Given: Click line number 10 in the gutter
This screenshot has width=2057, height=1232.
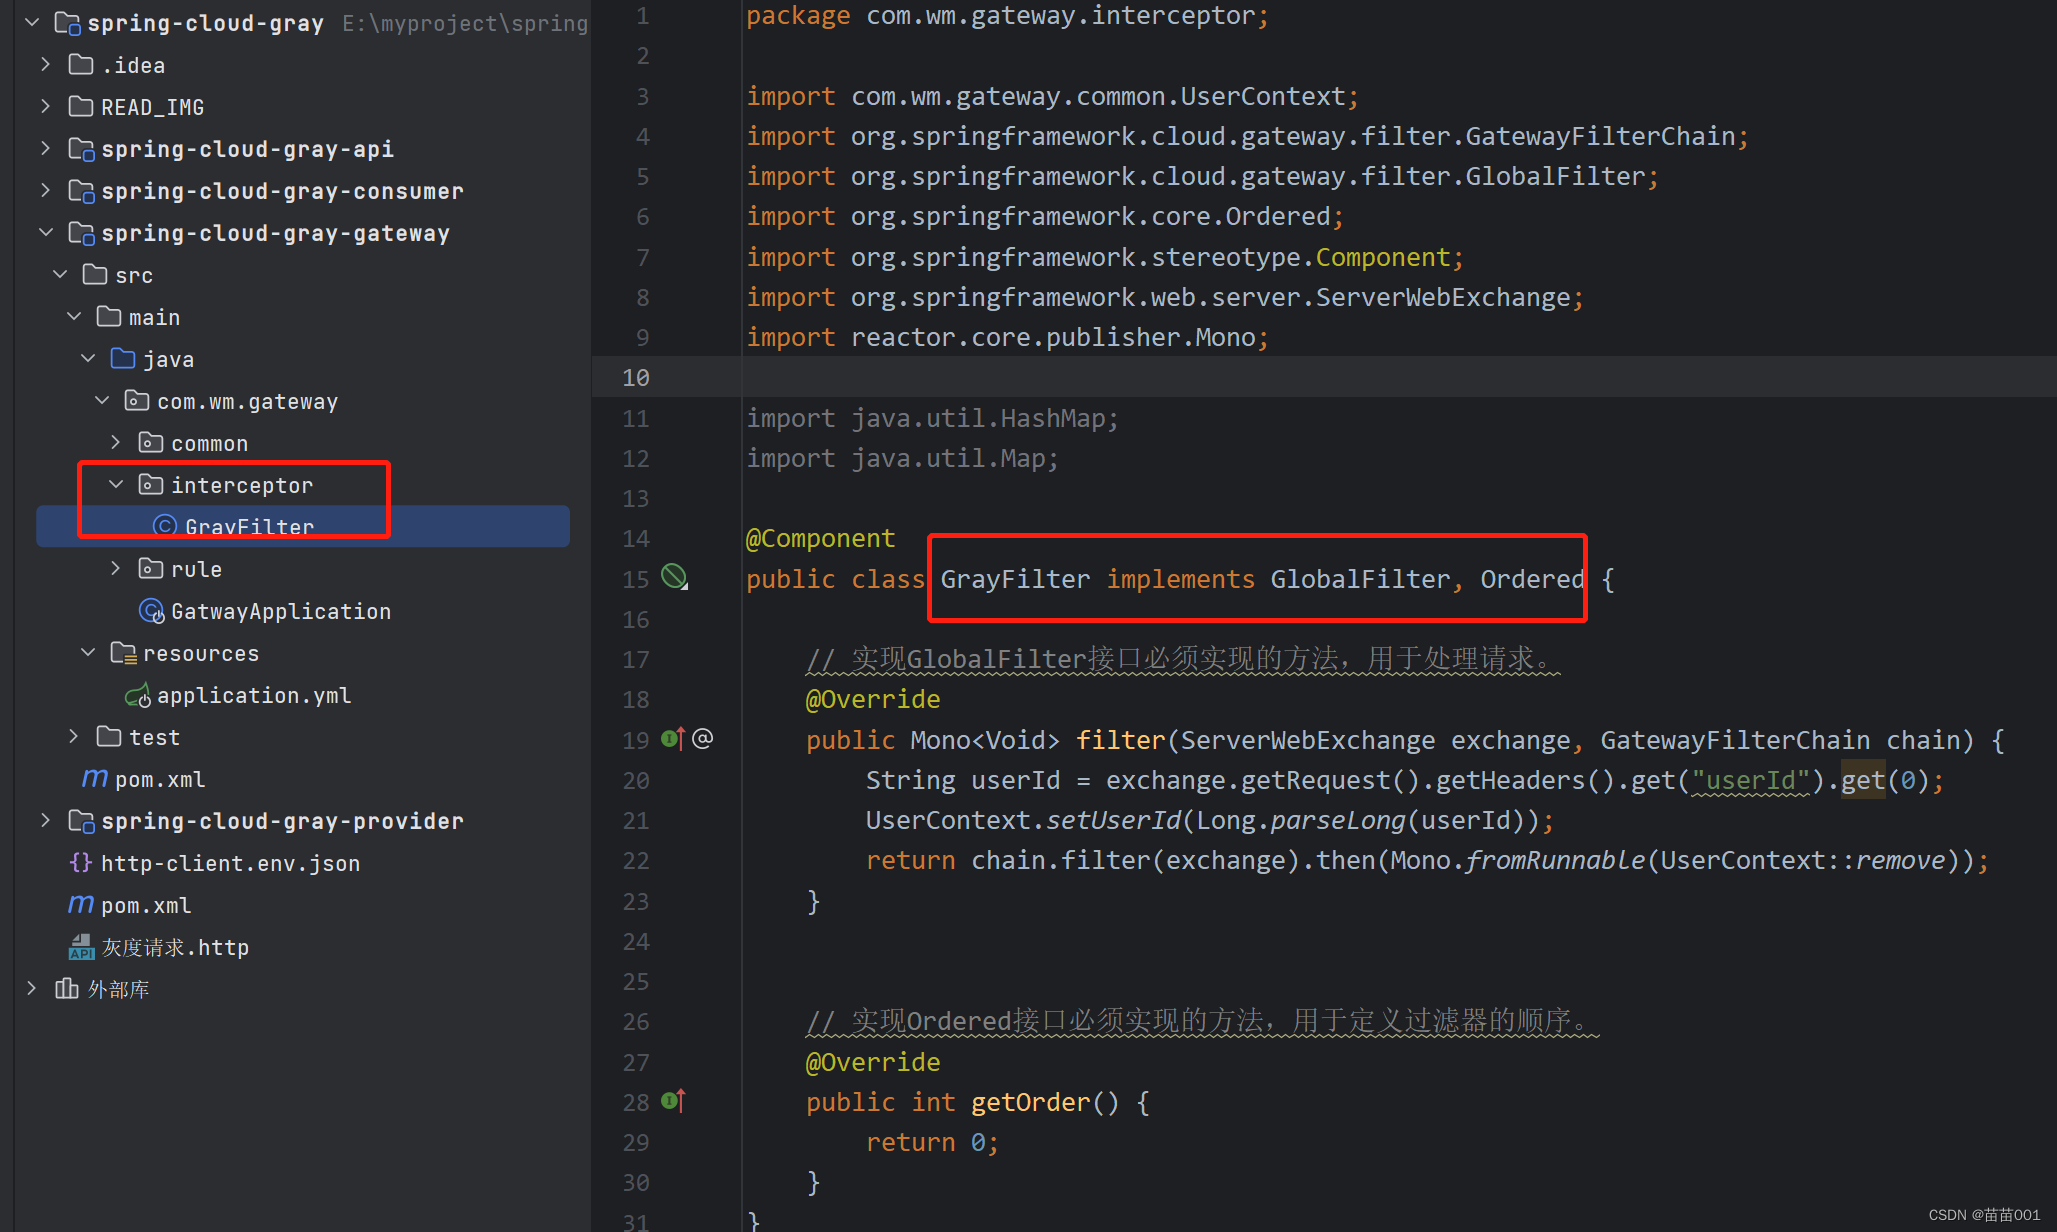Looking at the screenshot, I should click(636, 378).
